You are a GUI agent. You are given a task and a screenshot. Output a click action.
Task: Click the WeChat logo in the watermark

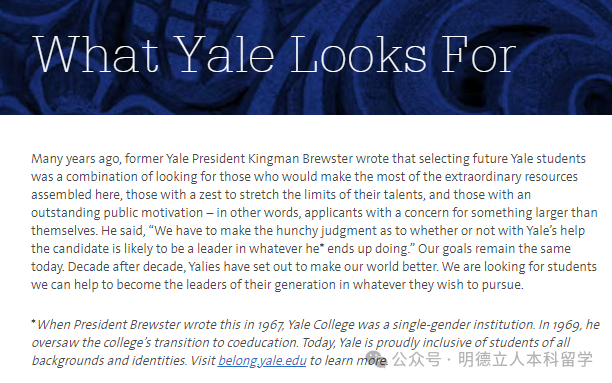(x=376, y=359)
